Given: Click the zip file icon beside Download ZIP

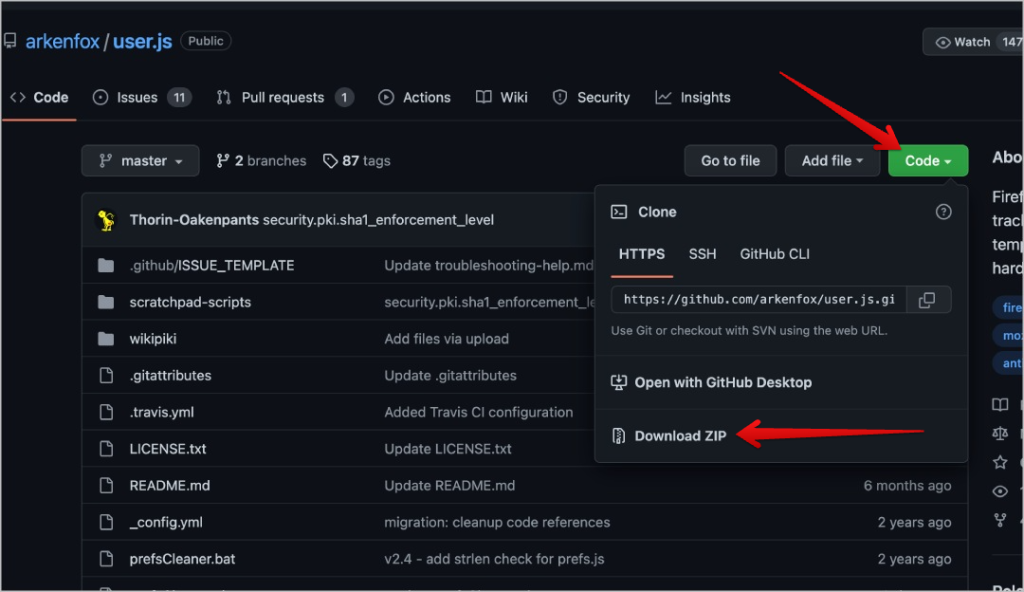Looking at the screenshot, I should 618,436.
